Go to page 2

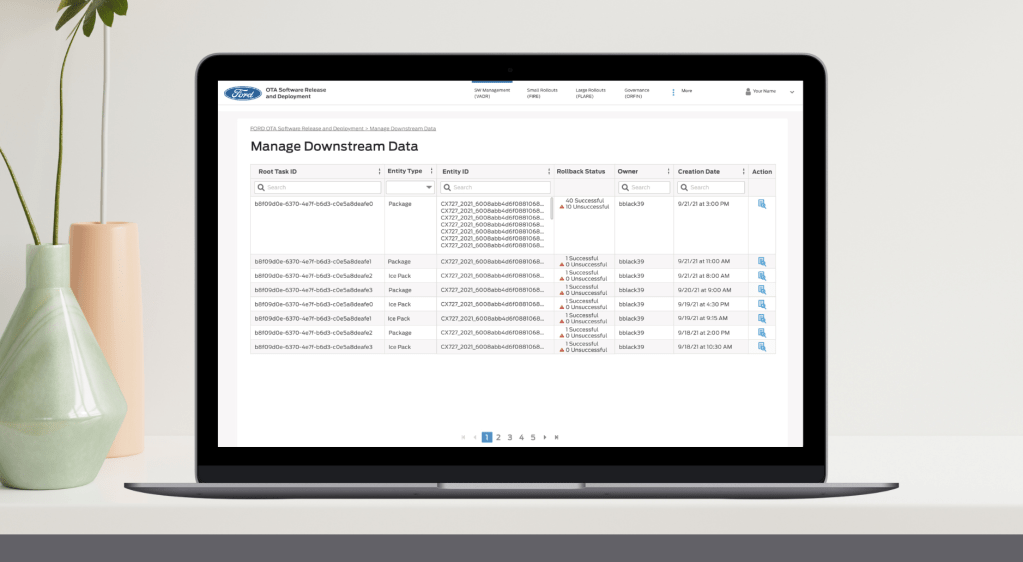(498, 437)
